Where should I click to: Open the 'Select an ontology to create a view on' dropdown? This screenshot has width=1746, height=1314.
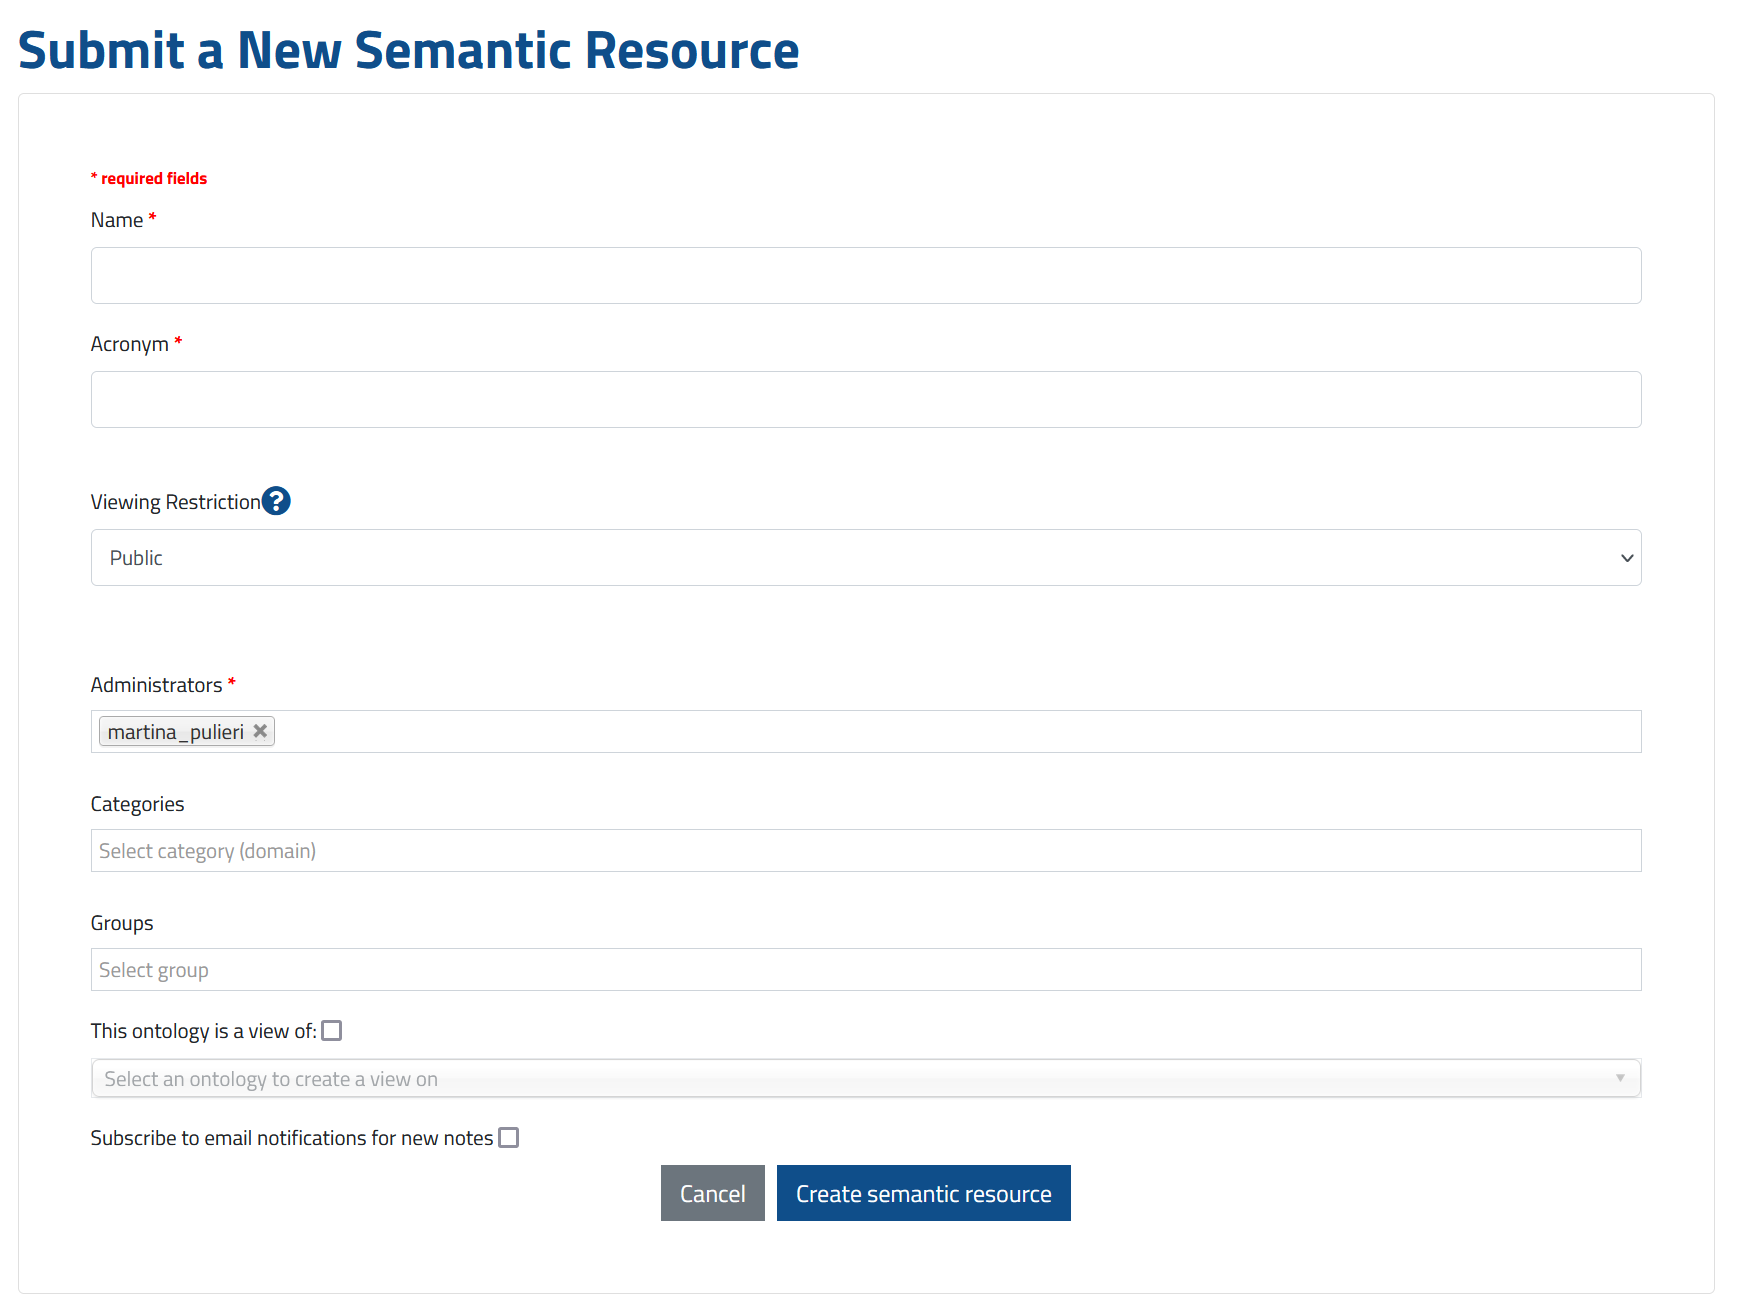point(800,1078)
